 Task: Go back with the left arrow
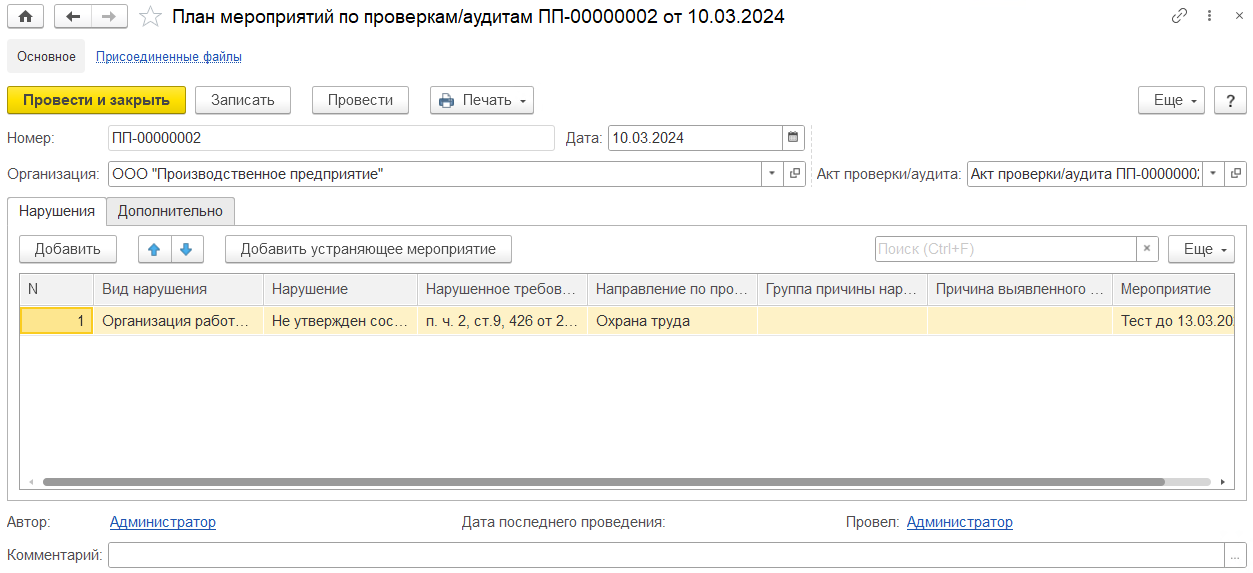pos(73,17)
